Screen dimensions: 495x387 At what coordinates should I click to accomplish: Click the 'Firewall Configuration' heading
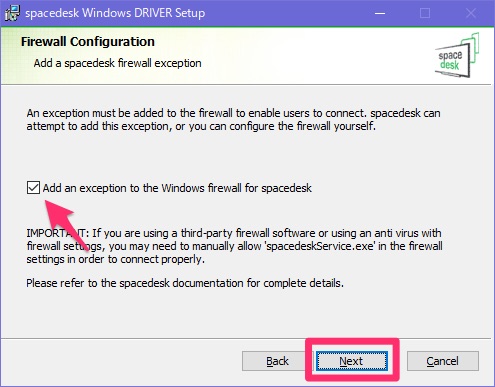click(88, 42)
